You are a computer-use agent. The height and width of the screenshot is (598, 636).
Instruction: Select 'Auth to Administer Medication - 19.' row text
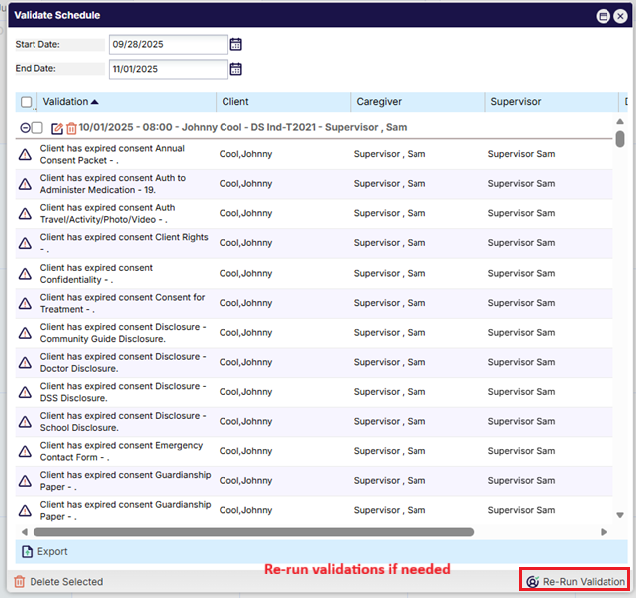tap(113, 184)
